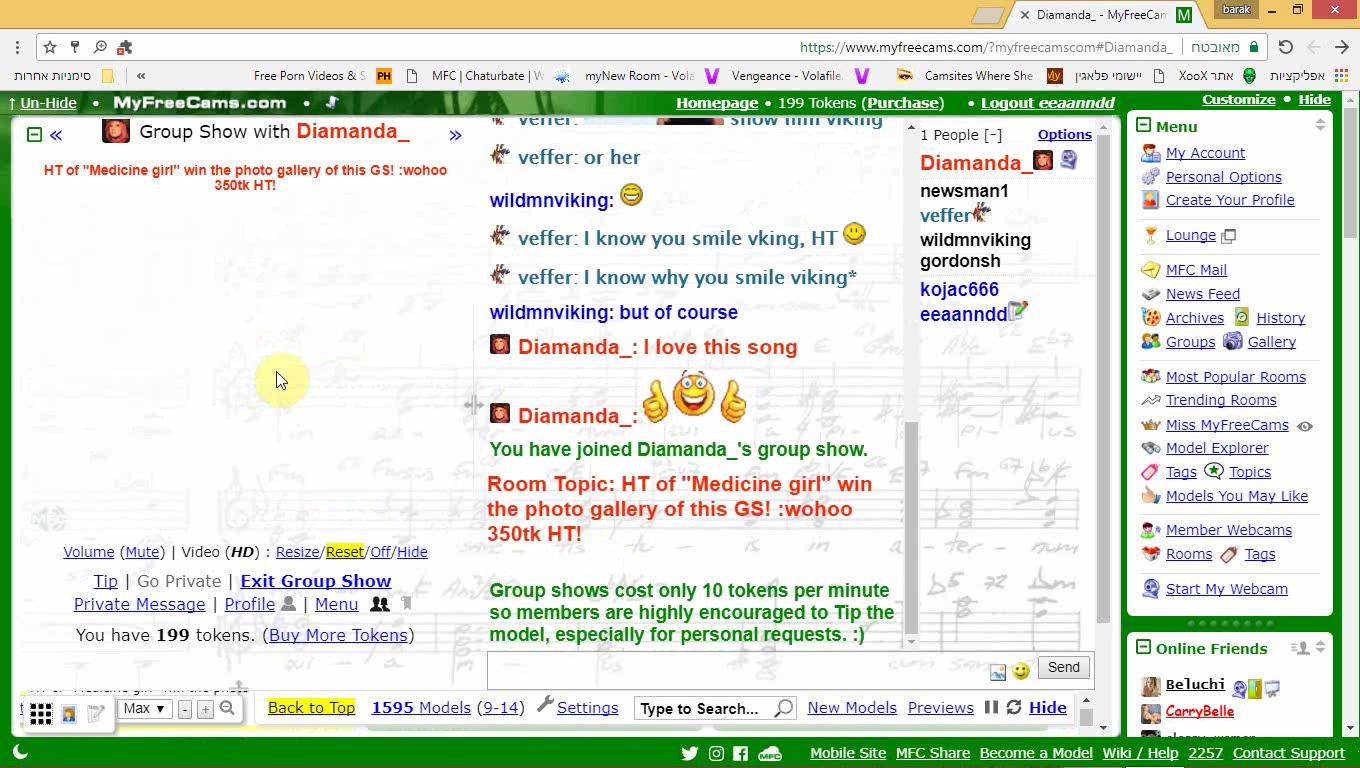Click the Exit Group Show link
The height and width of the screenshot is (768, 1360).
tap(315, 581)
